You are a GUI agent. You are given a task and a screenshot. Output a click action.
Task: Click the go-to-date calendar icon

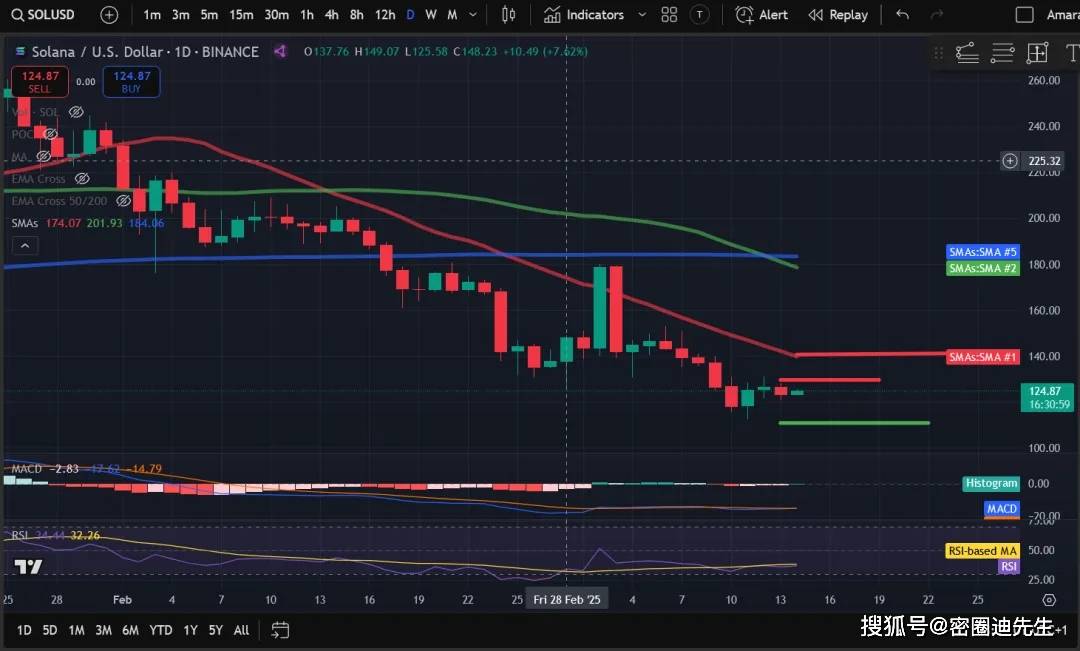[279, 630]
